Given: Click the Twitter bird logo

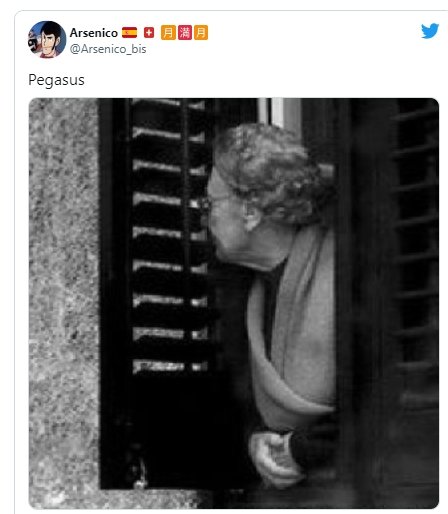Looking at the screenshot, I should [430, 31].
